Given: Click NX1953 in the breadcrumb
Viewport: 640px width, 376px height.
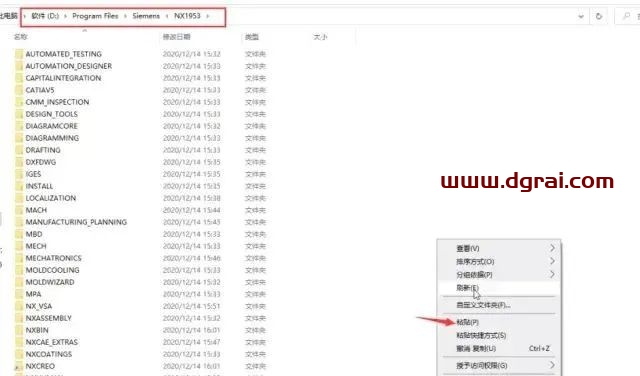Looking at the screenshot, I should 187,16.
